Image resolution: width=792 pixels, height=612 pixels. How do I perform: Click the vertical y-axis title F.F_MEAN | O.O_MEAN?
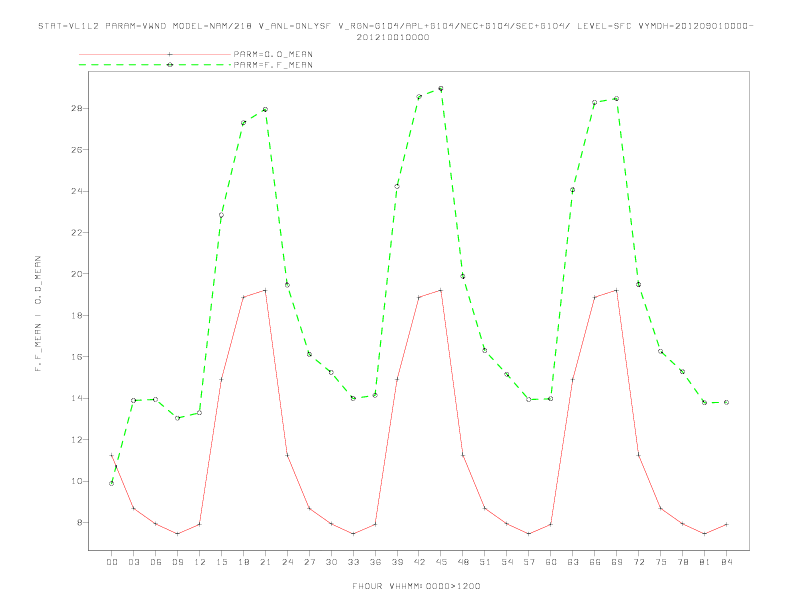38,314
